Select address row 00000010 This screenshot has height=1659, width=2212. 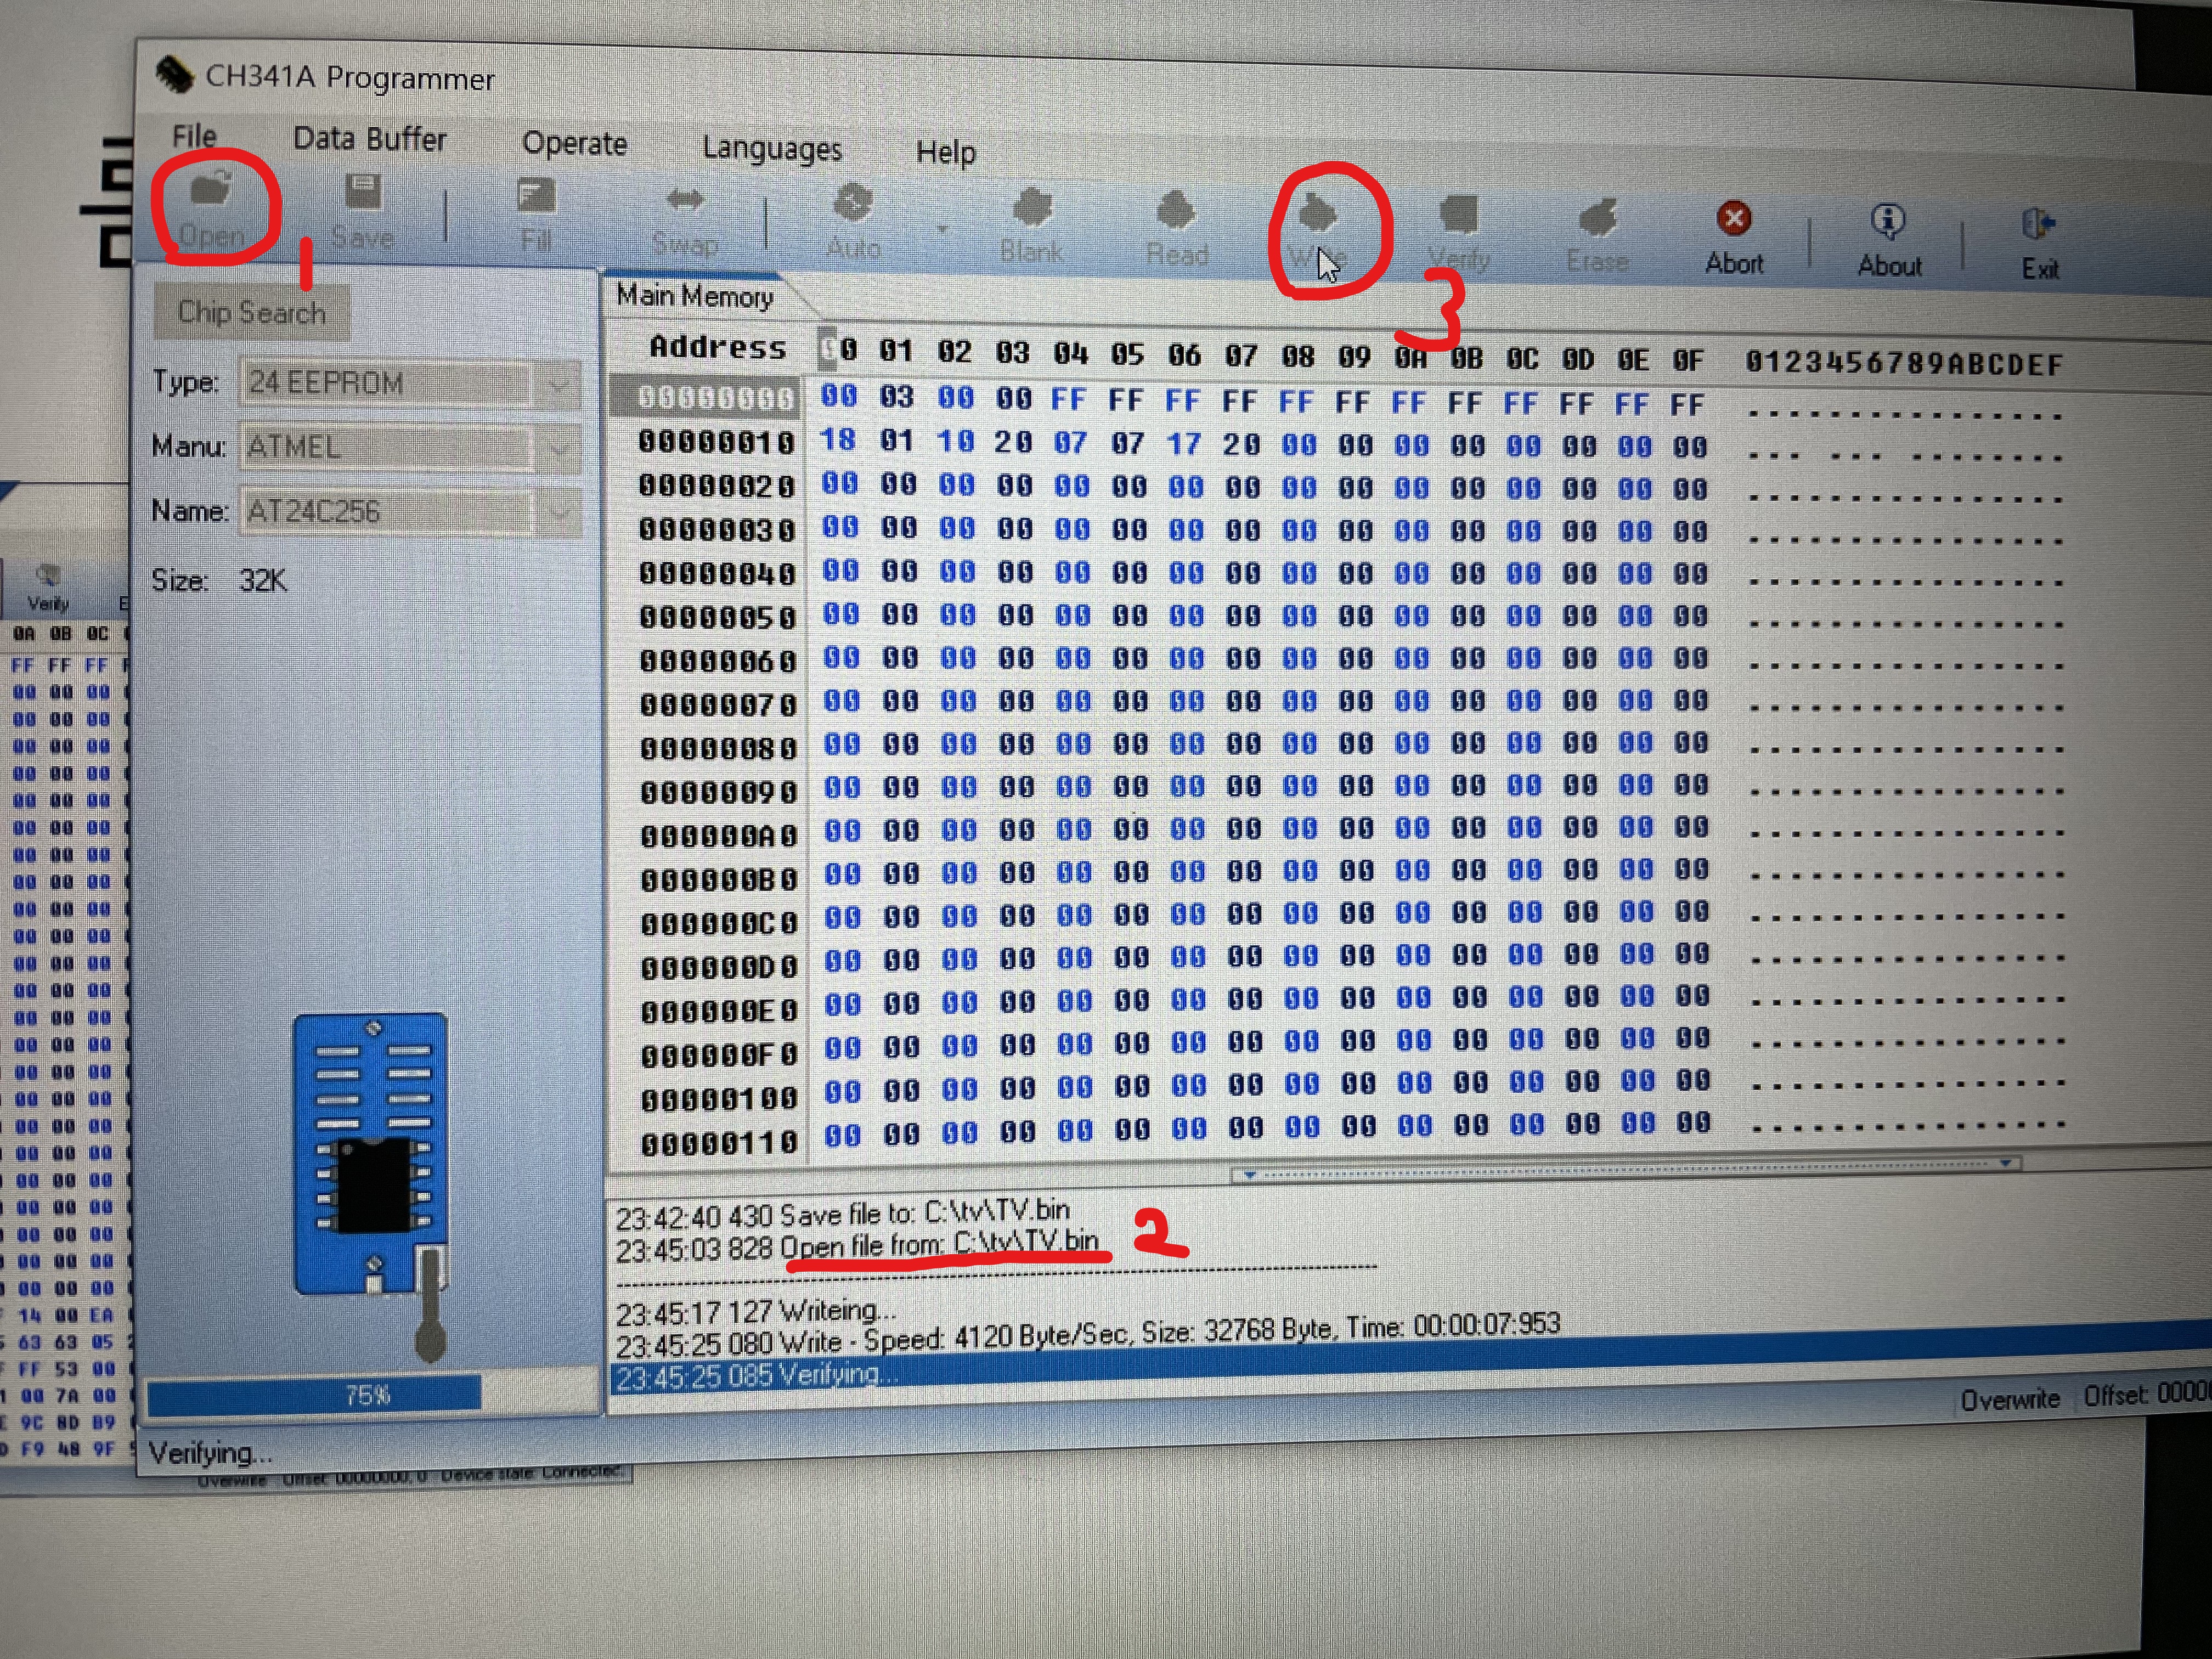(x=716, y=441)
